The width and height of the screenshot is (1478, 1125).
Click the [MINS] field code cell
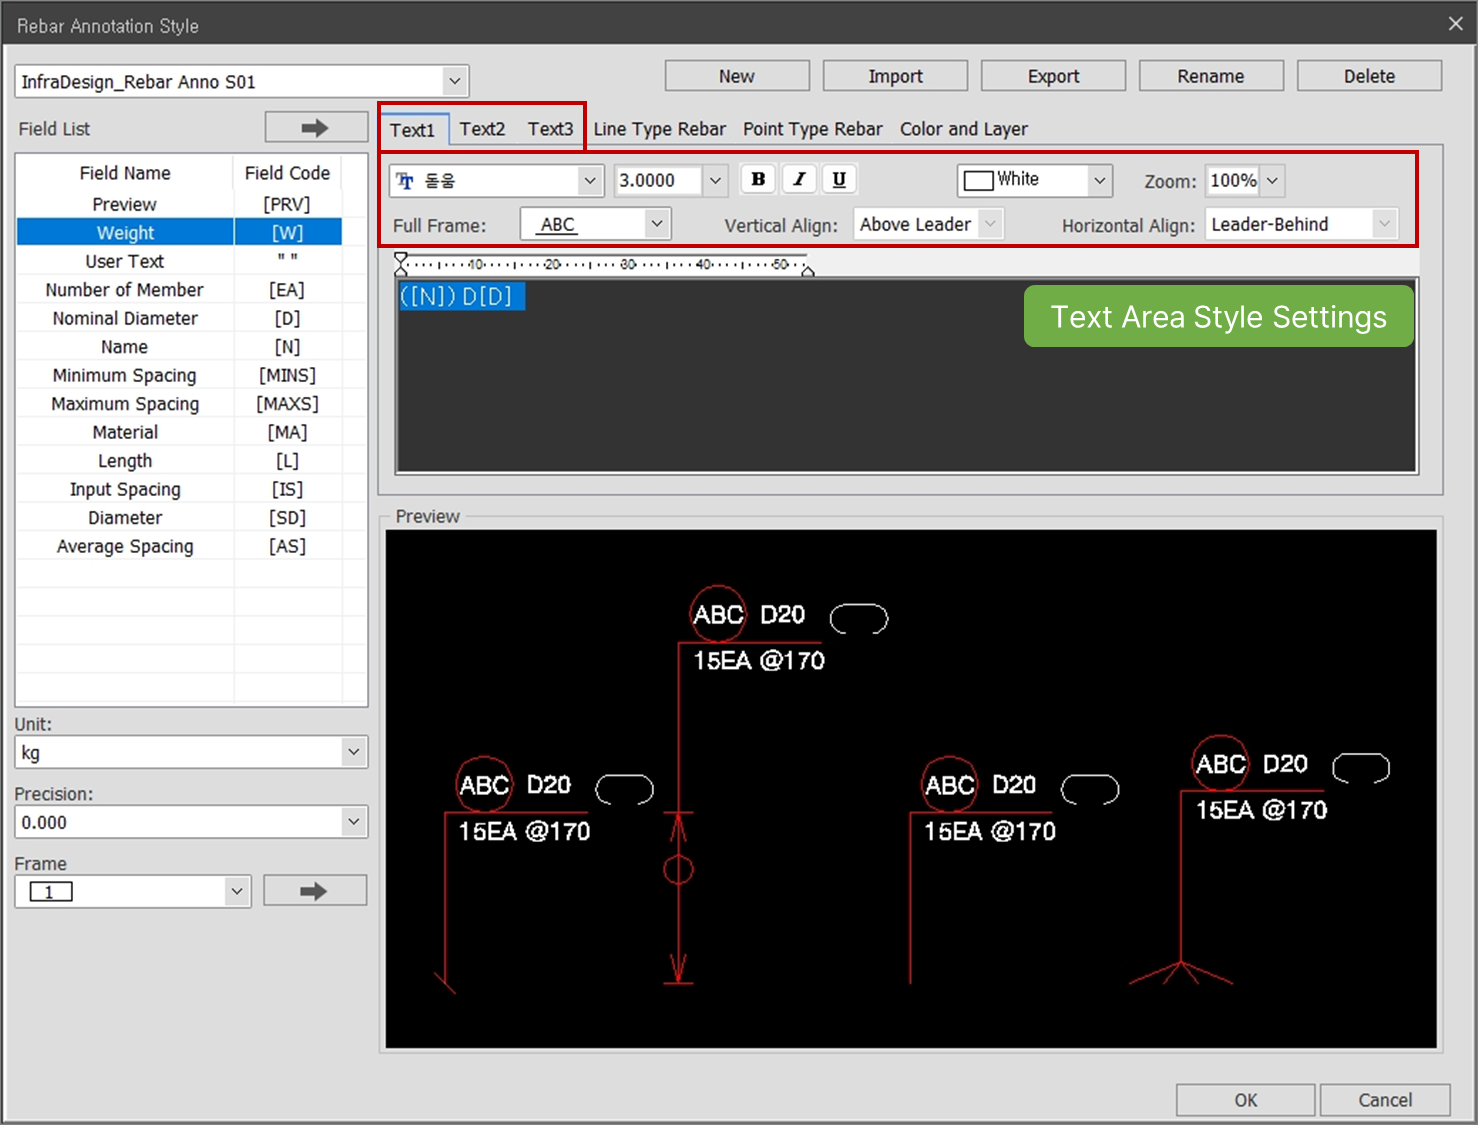(x=287, y=375)
